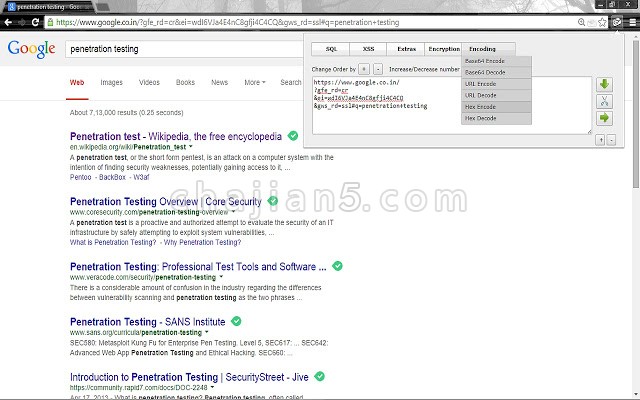This screenshot has width=640, height=400.
Task: Click the BackBox sublink
Action: click(112, 177)
